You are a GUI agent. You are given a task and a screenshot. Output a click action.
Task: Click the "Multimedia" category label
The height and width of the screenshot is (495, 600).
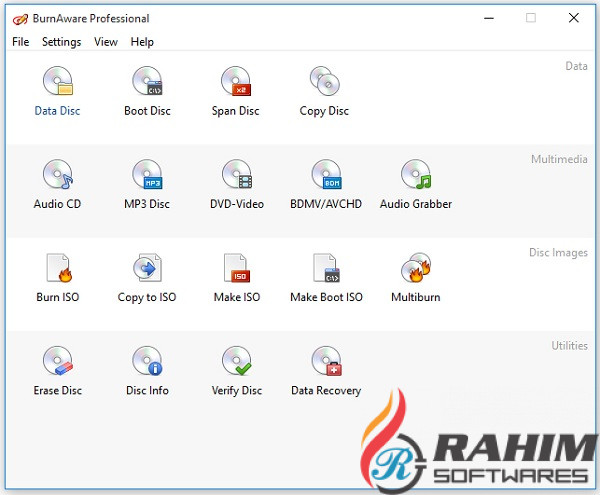559,159
